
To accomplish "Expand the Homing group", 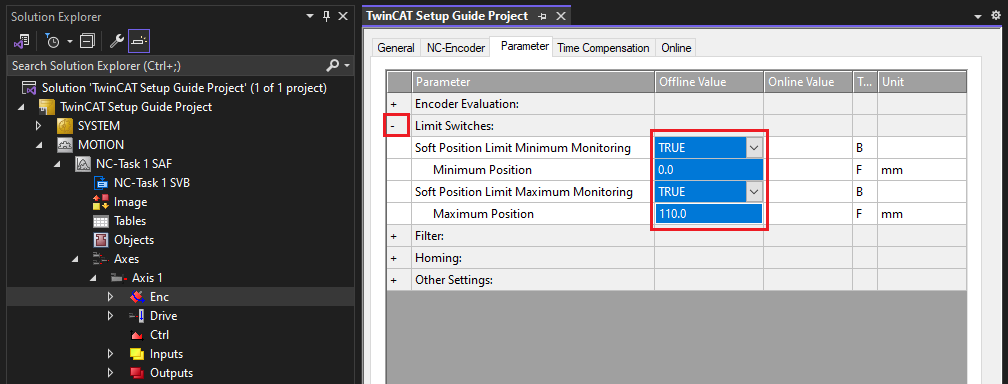I will (x=393, y=259).
